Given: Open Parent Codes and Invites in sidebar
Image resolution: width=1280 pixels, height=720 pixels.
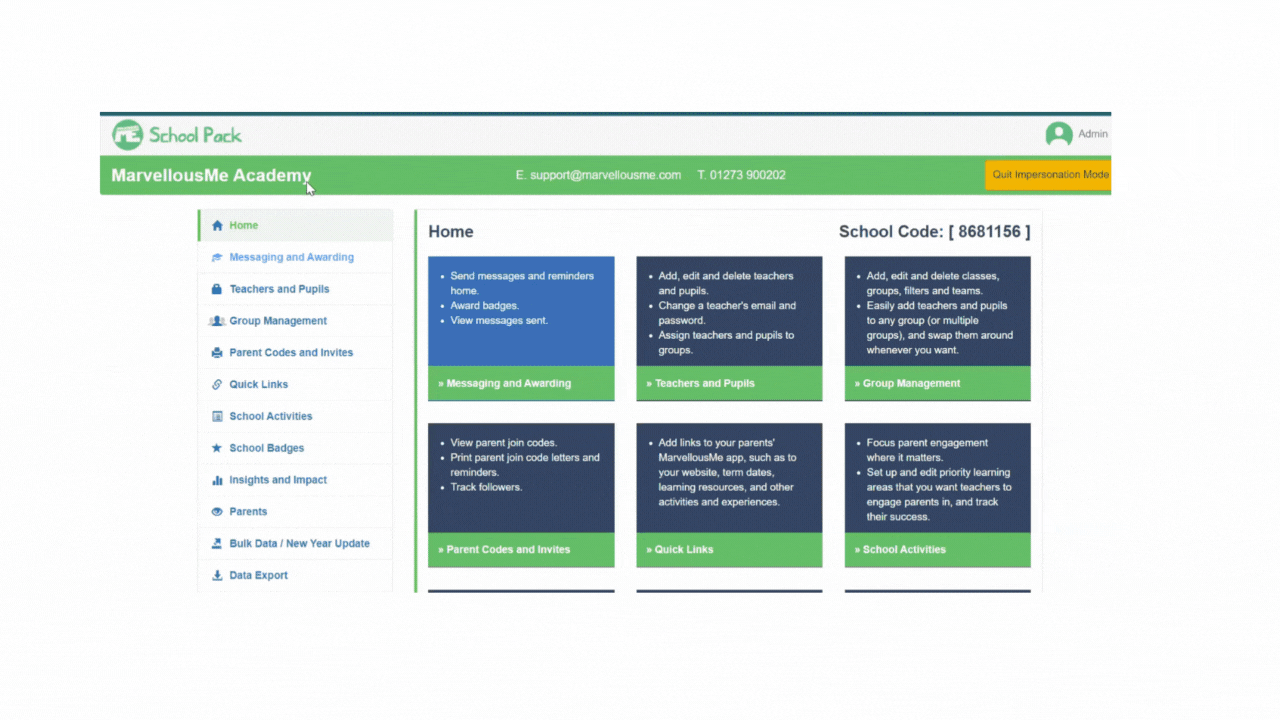Looking at the screenshot, I should [291, 353].
